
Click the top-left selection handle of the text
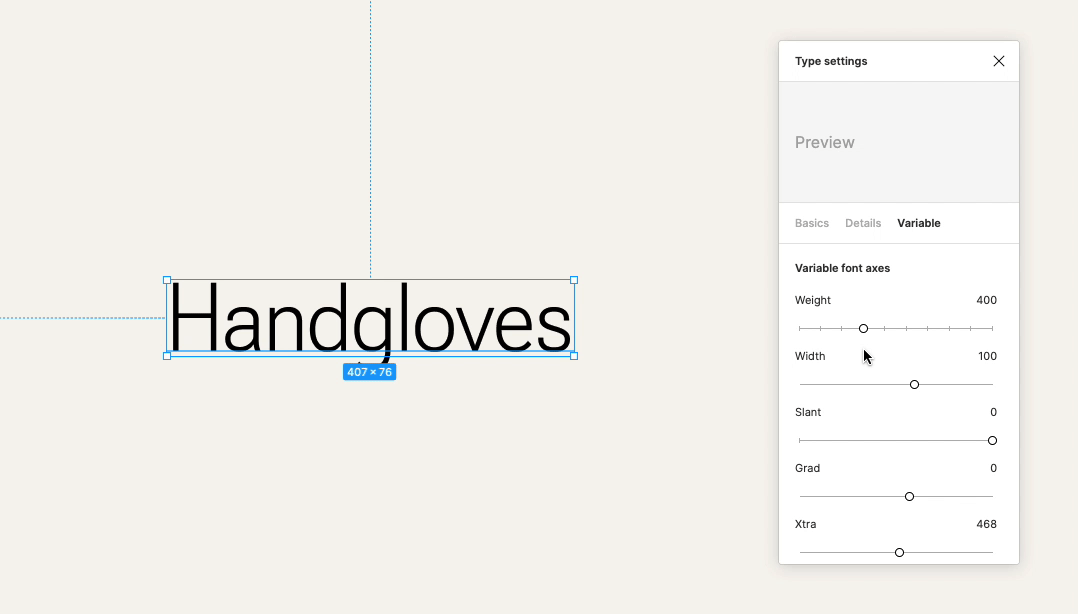pyautogui.click(x=167, y=280)
